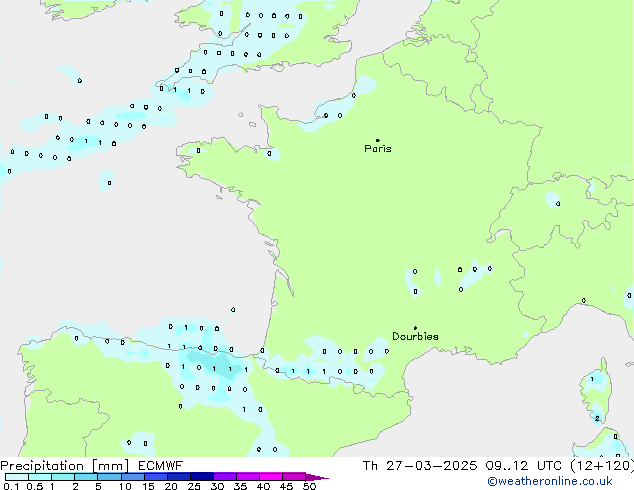Viewport: 634px width, 490px height.
Task: Click the 2 precipitation value on southern Corsica
Action: click(597, 418)
